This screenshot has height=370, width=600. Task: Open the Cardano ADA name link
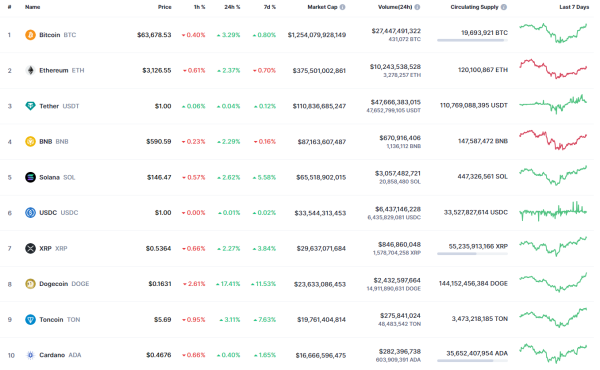click(x=60, y=355)
